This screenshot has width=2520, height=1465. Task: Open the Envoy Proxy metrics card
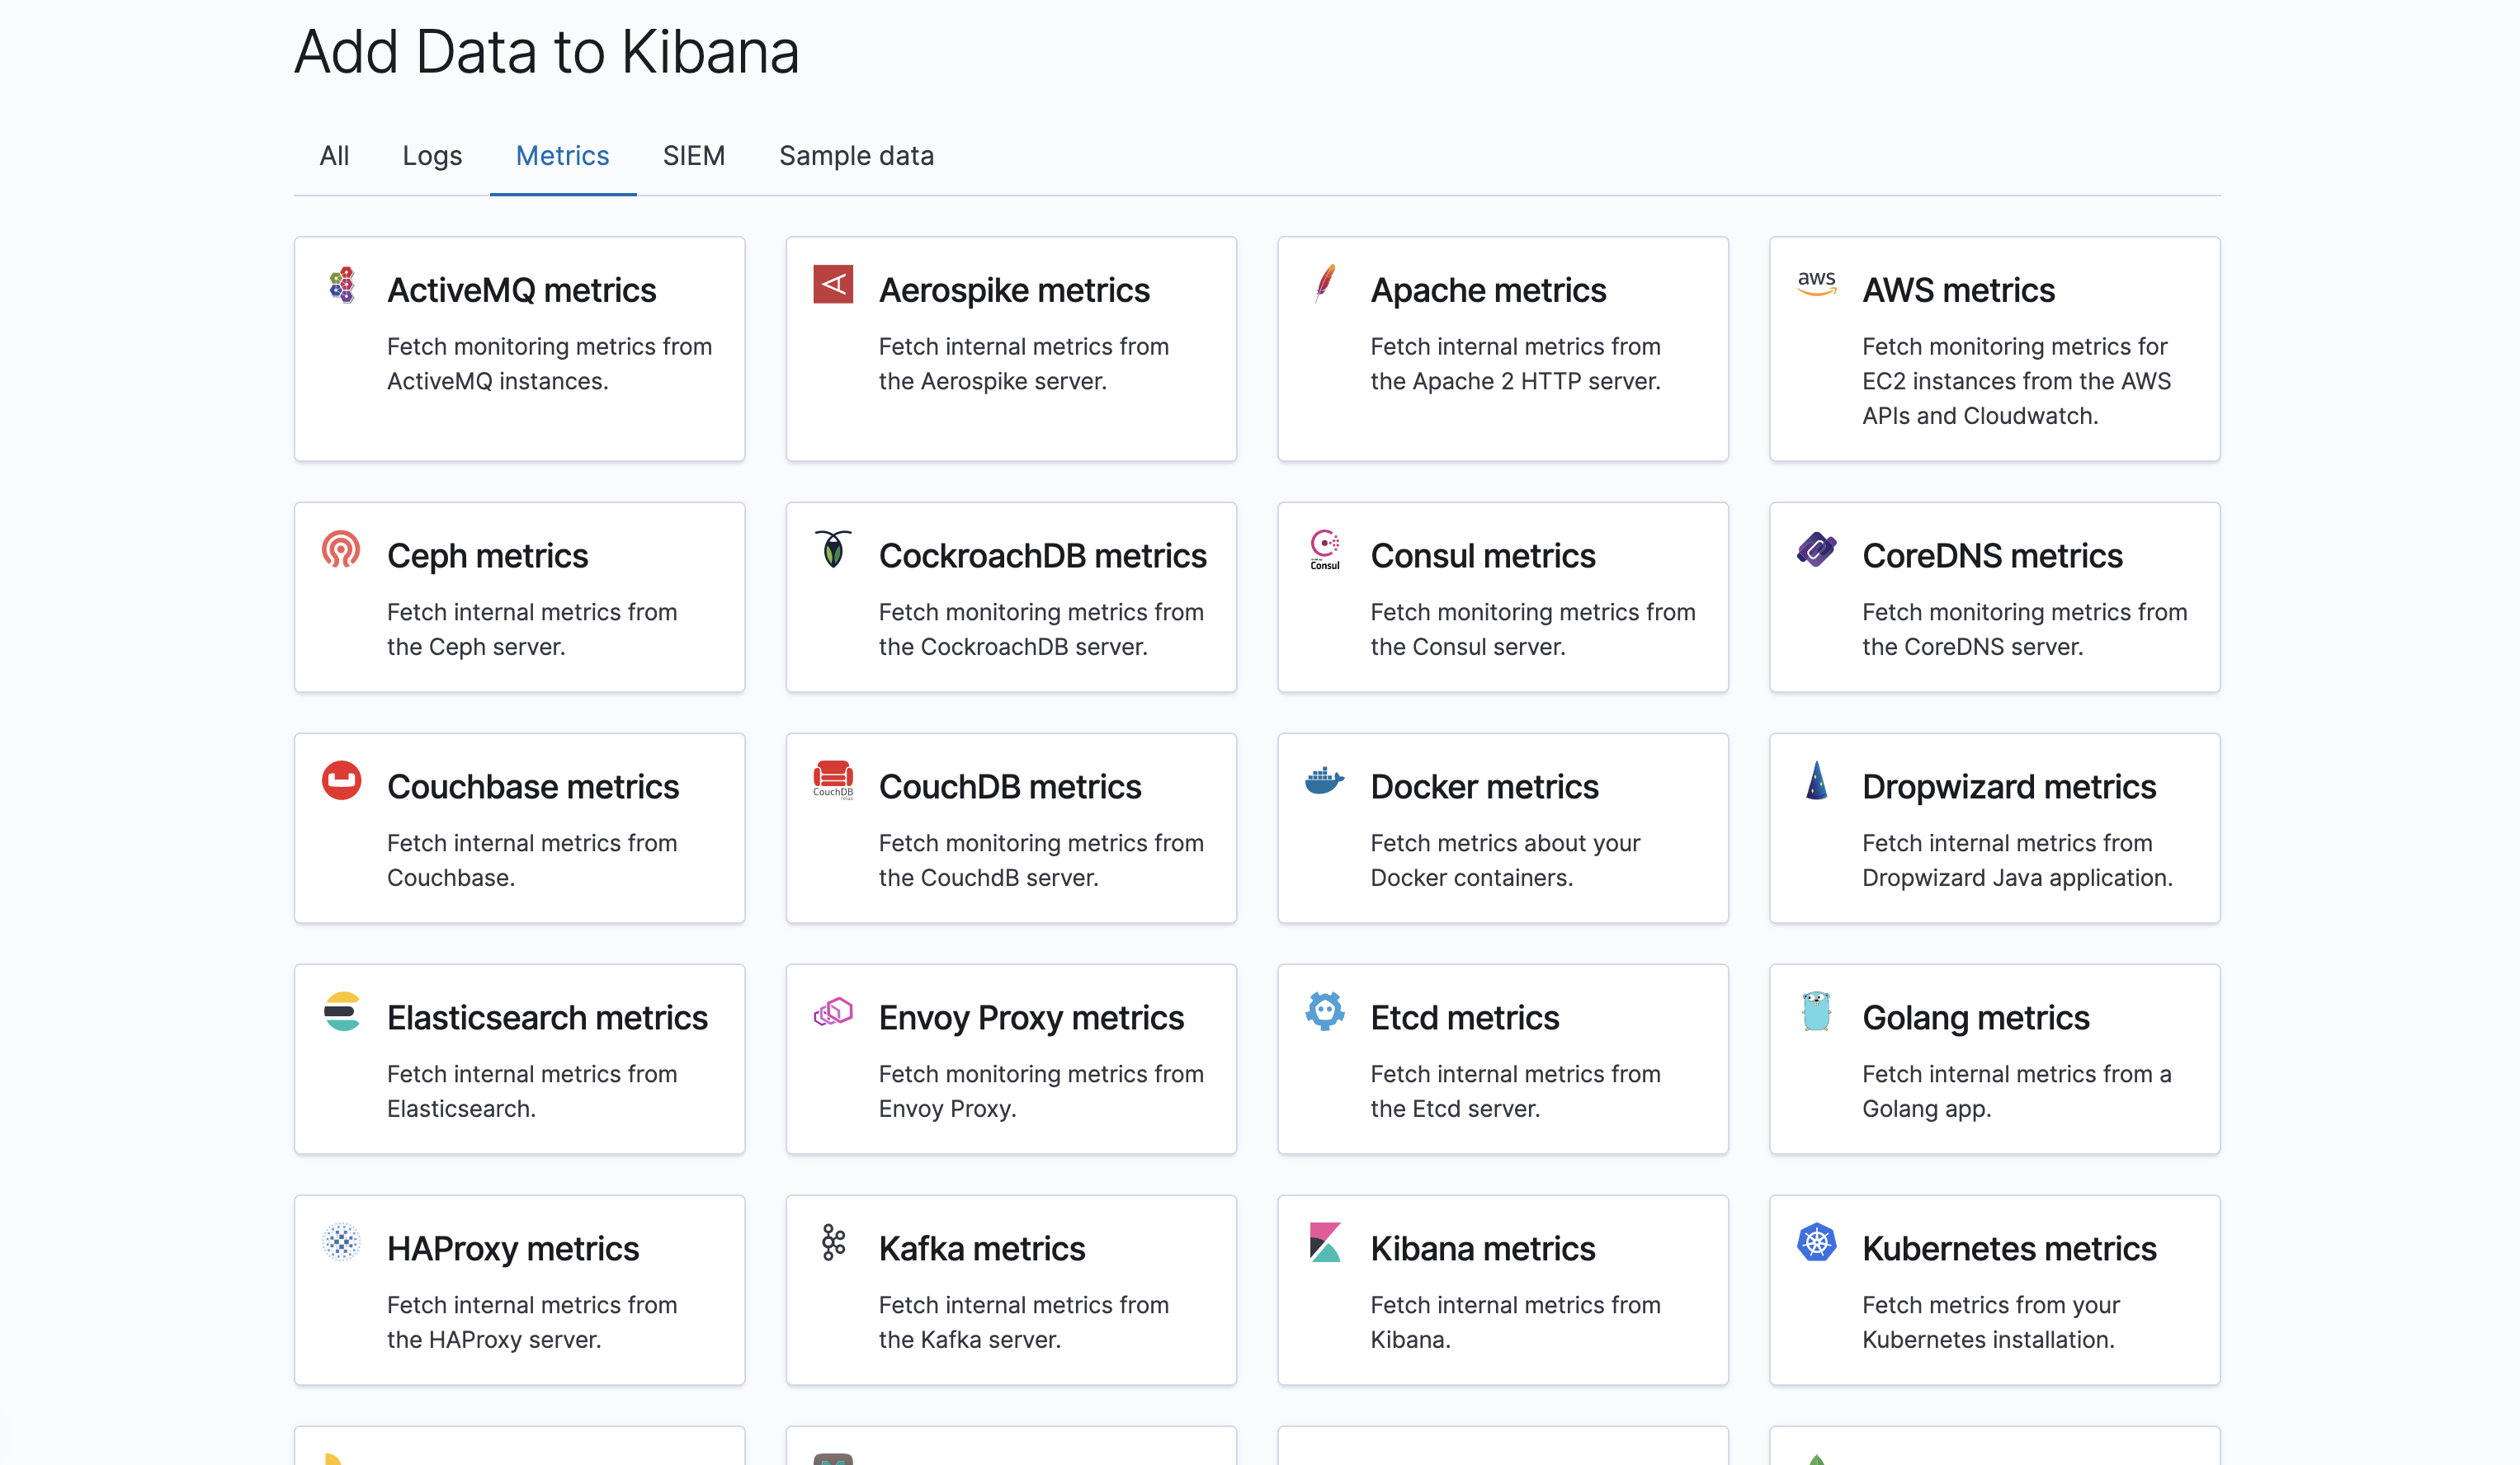pyautogui.click(x=1011, y=1059)
